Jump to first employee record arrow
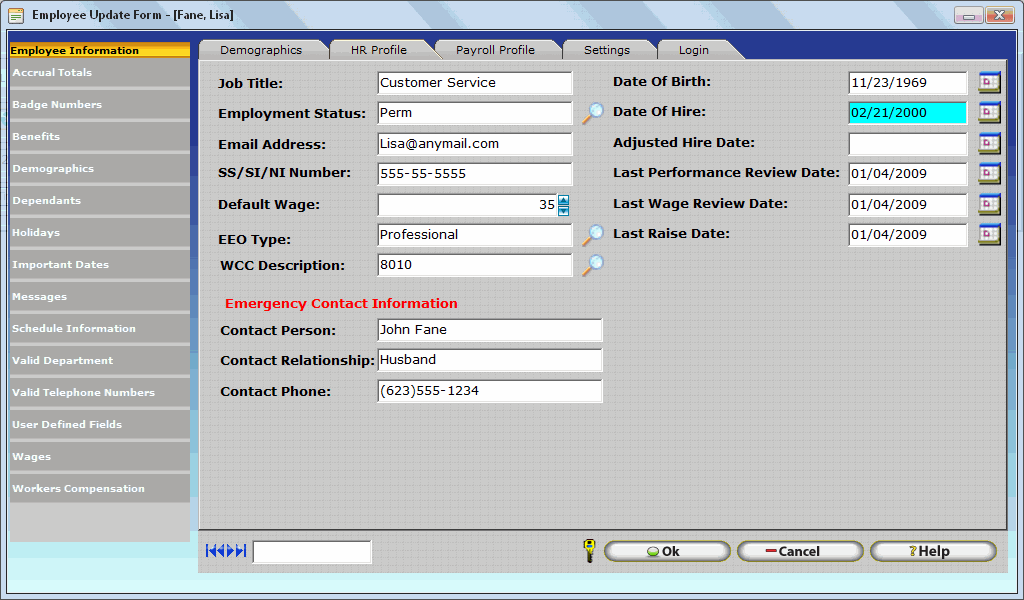 (x=211, y=551)
